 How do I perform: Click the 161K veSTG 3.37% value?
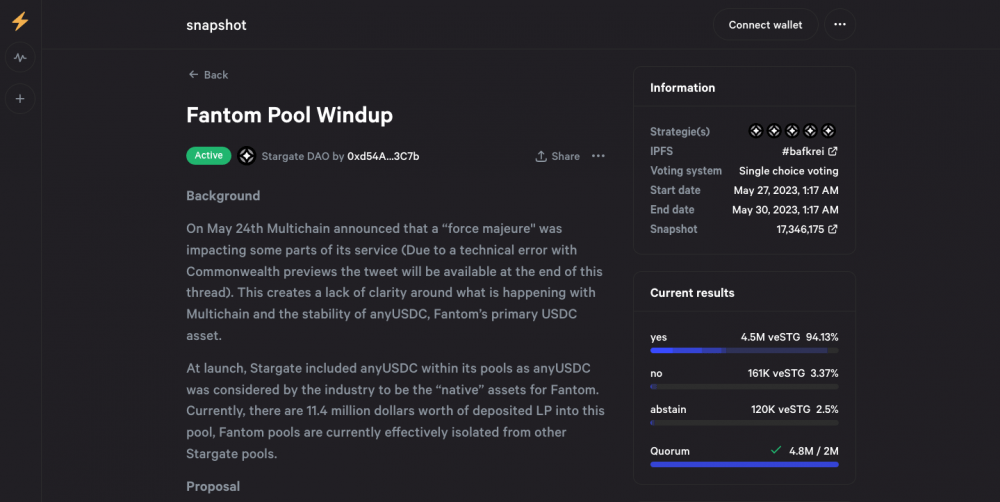[793, 373]
